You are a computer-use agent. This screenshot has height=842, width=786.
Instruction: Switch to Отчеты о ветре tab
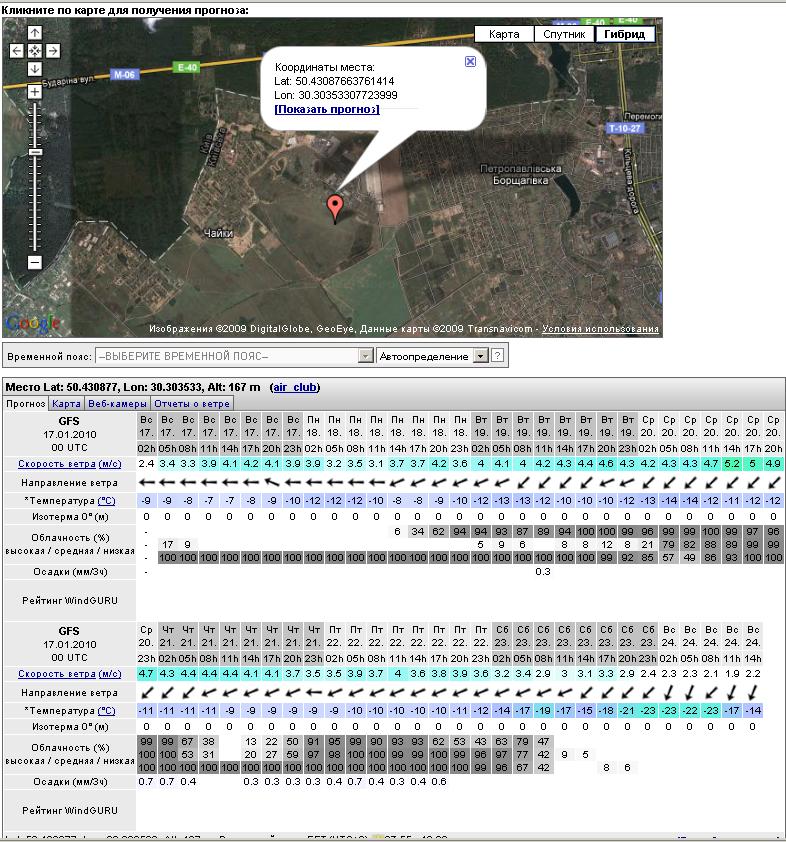192,404
